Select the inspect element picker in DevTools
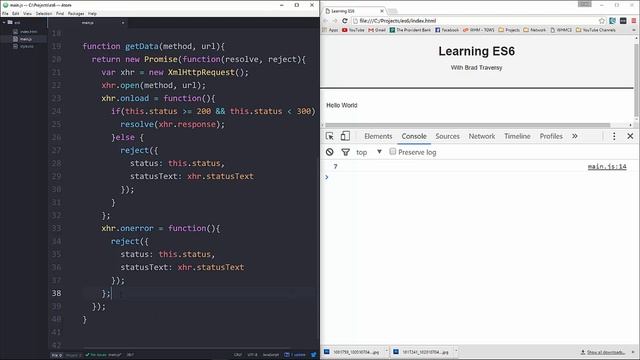Image resolution: width=640 pixels, height=360 pixels. pyautogui.click(x=329, y=136)
